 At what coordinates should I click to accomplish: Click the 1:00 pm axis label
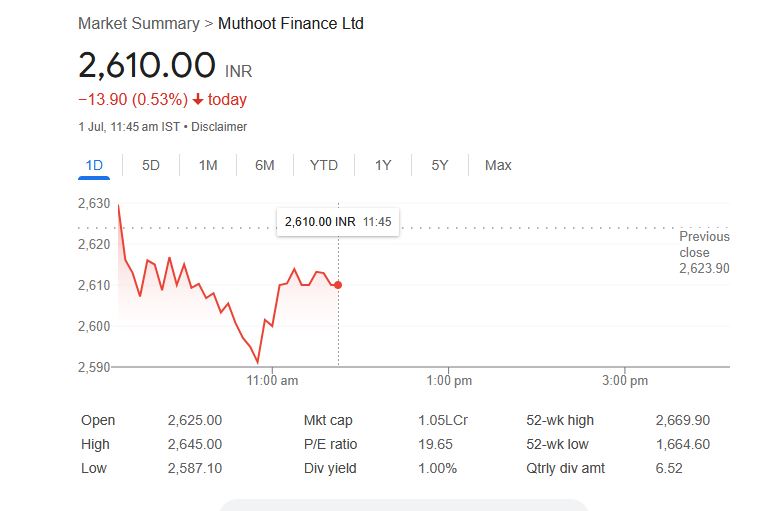[x=449, y=381]
